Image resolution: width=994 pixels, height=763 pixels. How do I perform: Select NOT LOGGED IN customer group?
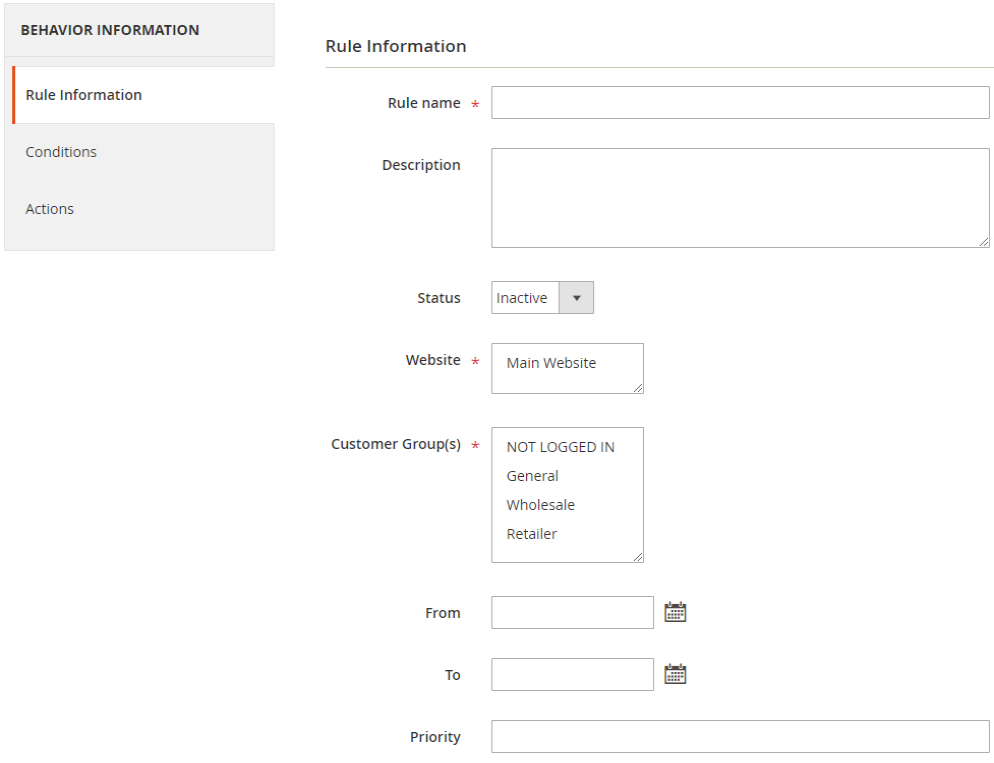click(560, 447)
